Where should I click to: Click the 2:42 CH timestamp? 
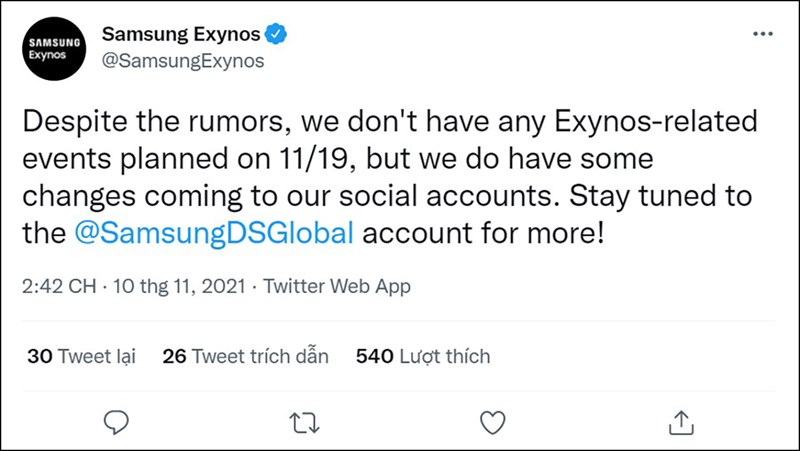(x=58, y=287)
